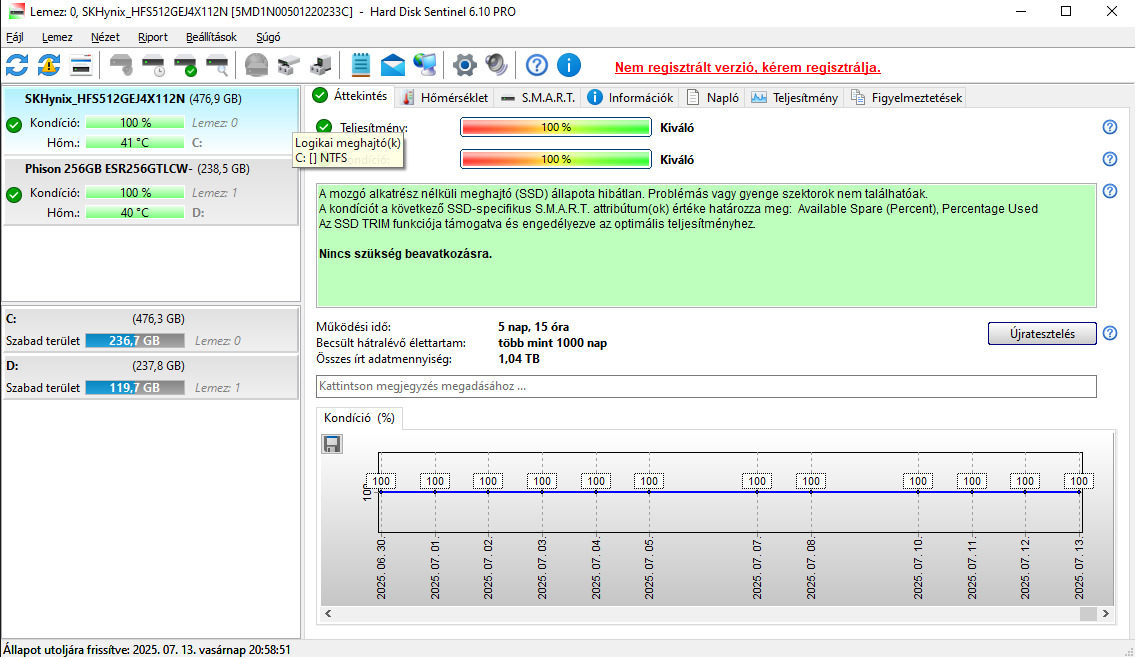
Task: Click help icon beside Újratesztelés button
Action: click(1109, 334)
